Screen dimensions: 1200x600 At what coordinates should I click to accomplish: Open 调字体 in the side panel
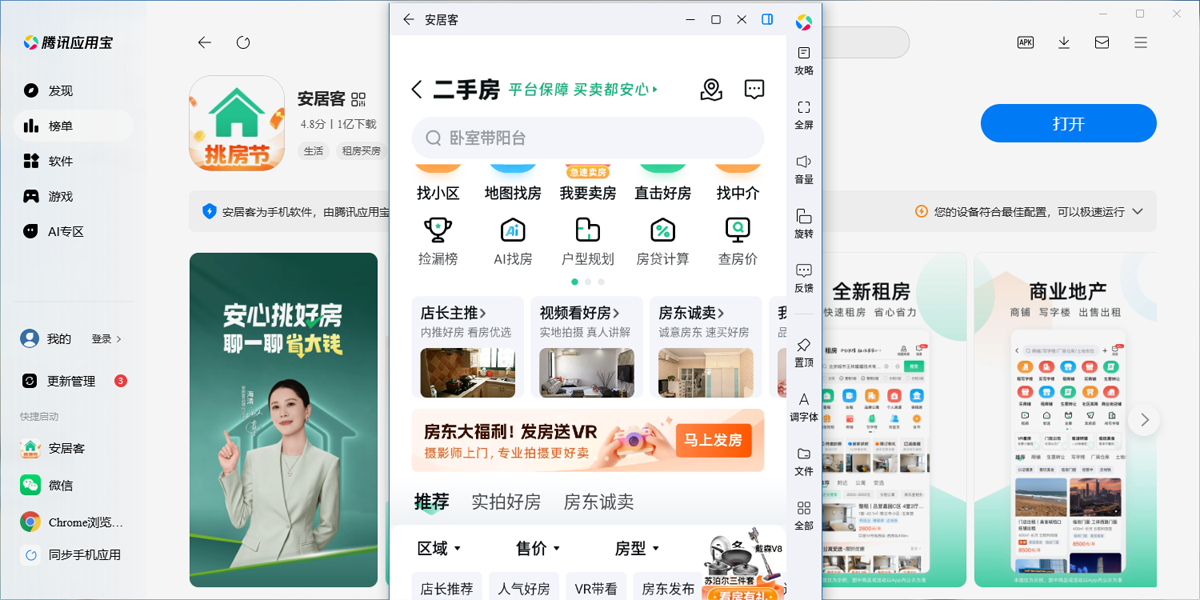pyautogui.click(x=804, y=407)
